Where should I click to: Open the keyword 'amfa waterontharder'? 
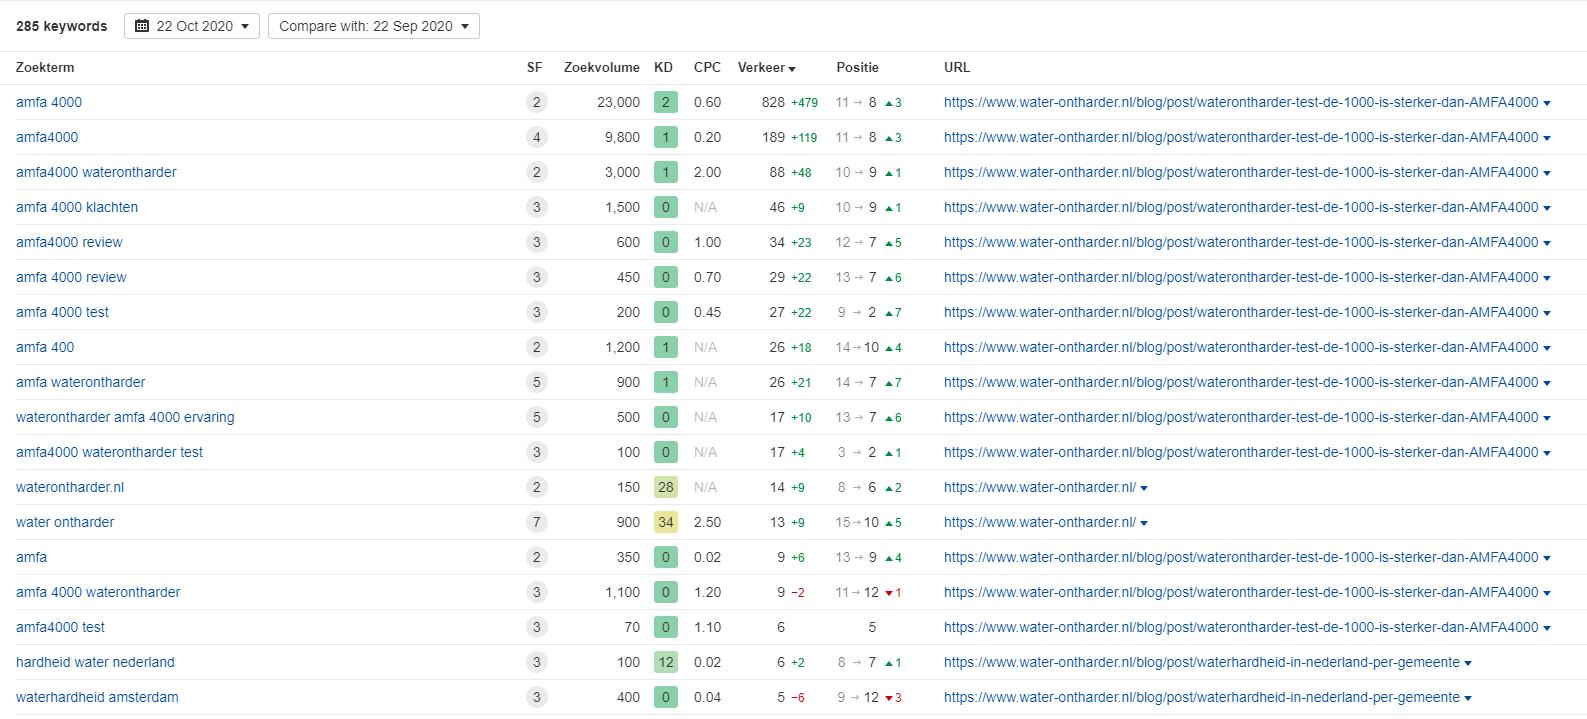[x=80, y=382]
